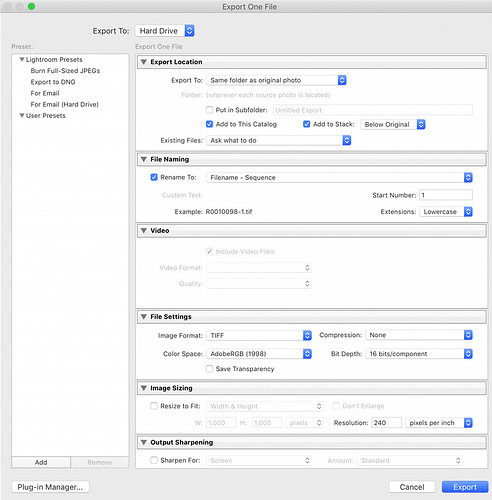The width and height of the screenshot is (492, 500).
Task: Click the blue Export button
Action: [x=465, y=487]
